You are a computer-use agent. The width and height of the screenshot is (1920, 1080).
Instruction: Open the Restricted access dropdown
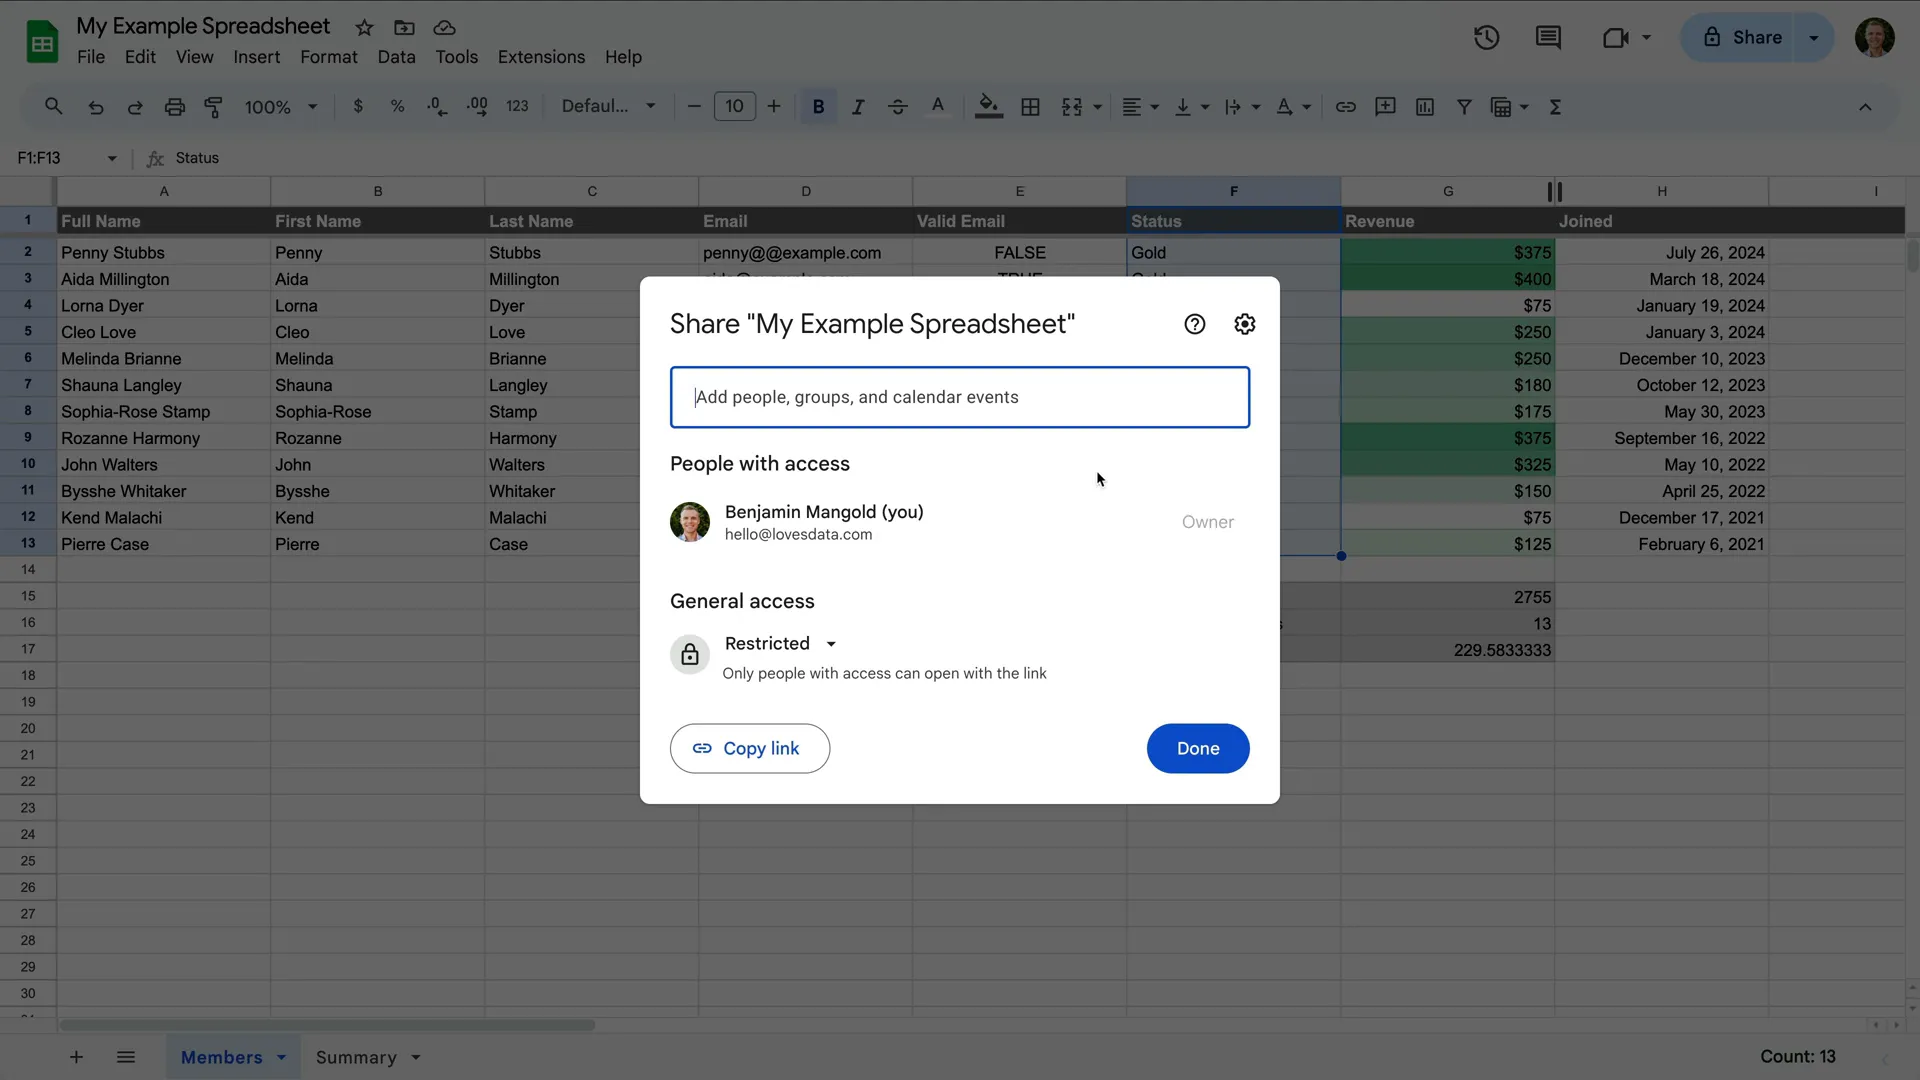(780, 643)
